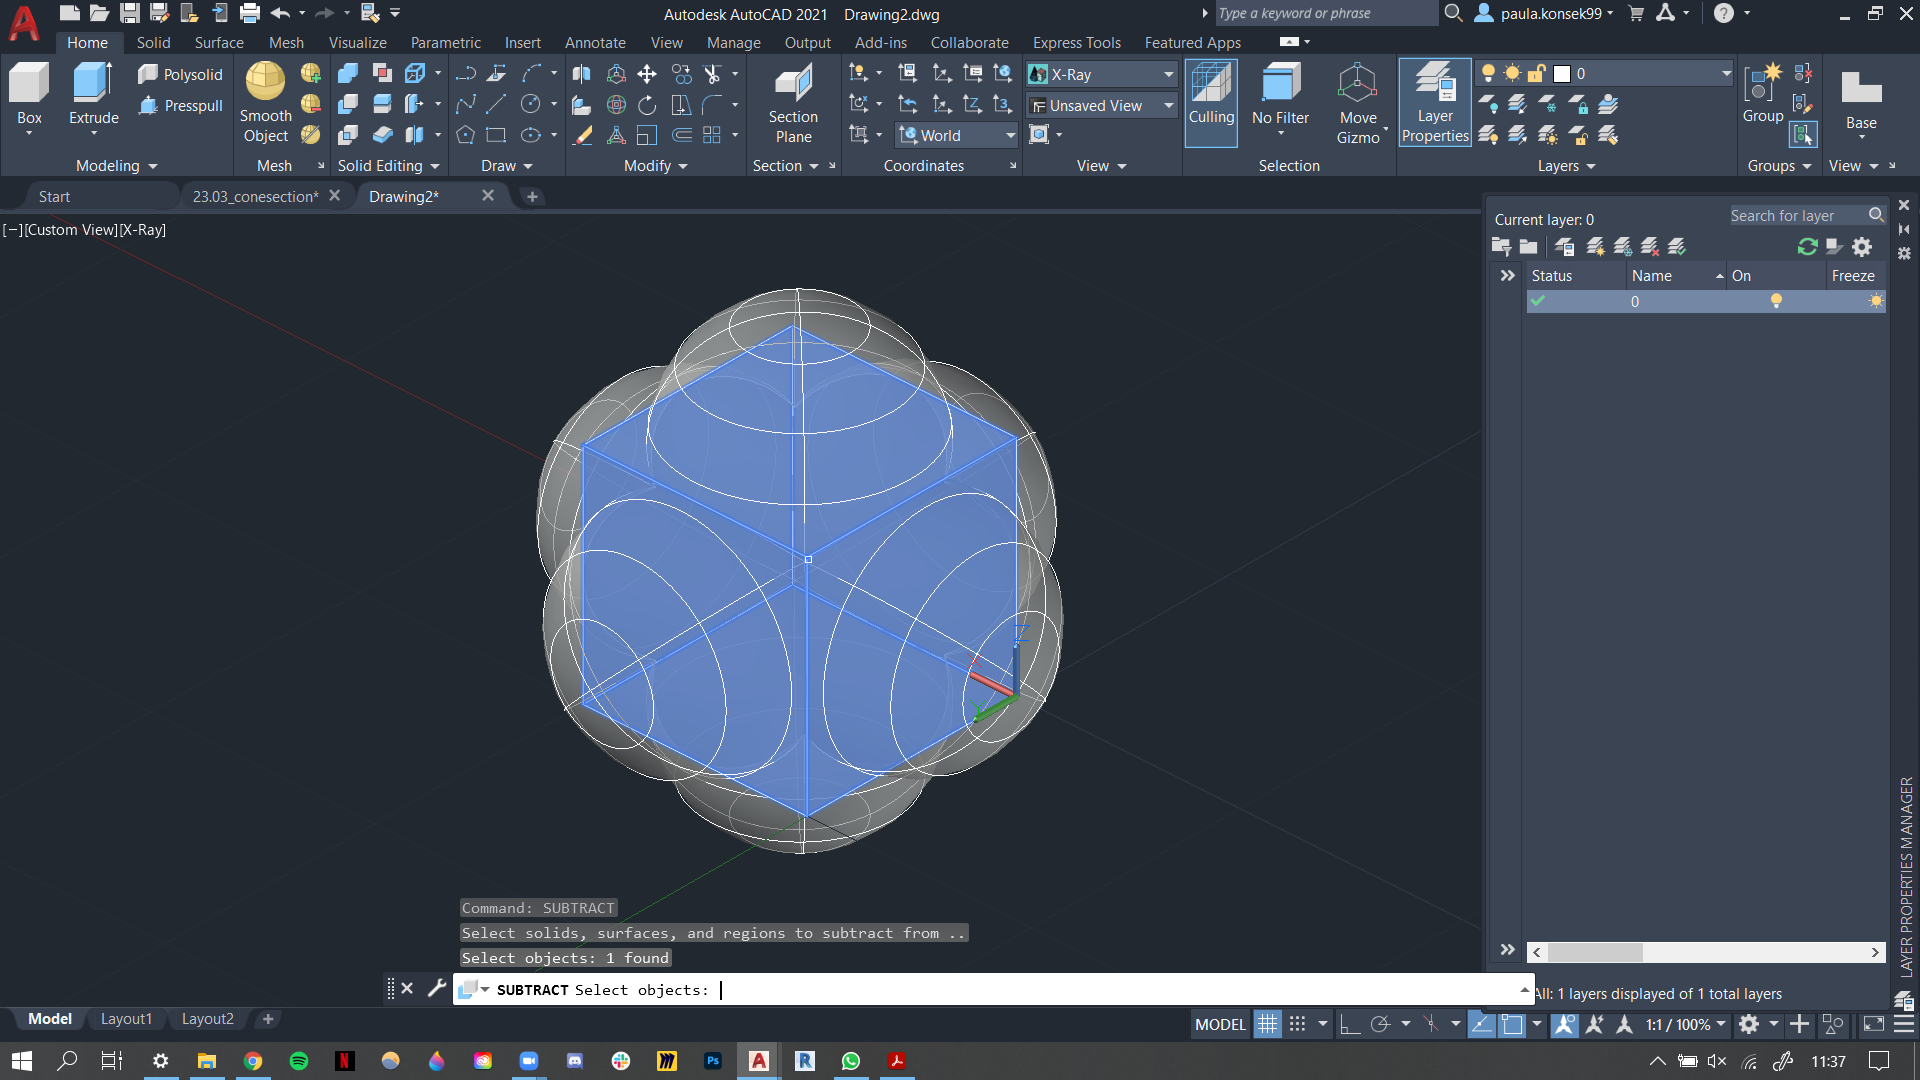Toggle the Smooth Object tool
Viewport: 1920px width, 1080px height.
pos(264,105)
